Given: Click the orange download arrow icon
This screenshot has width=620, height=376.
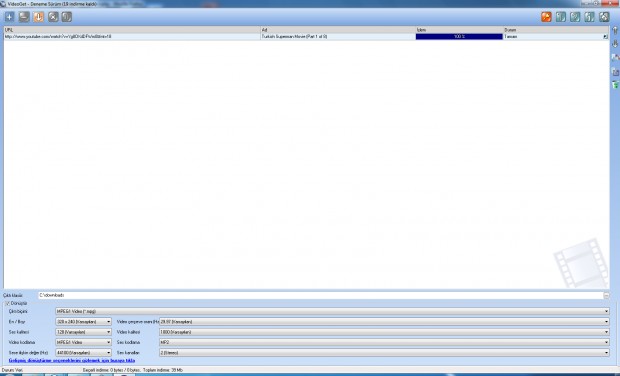Looking at the screenshot, I should click(38, 17).
